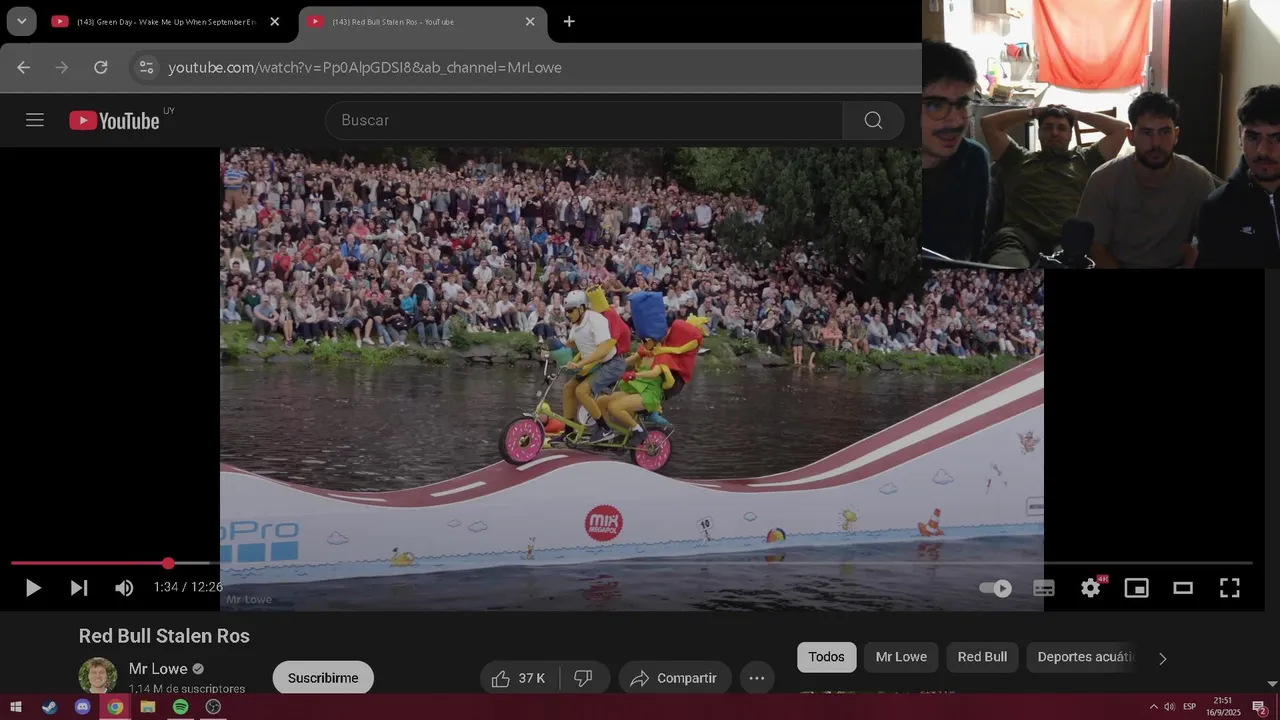Open Discord from the taskbar

83,707
